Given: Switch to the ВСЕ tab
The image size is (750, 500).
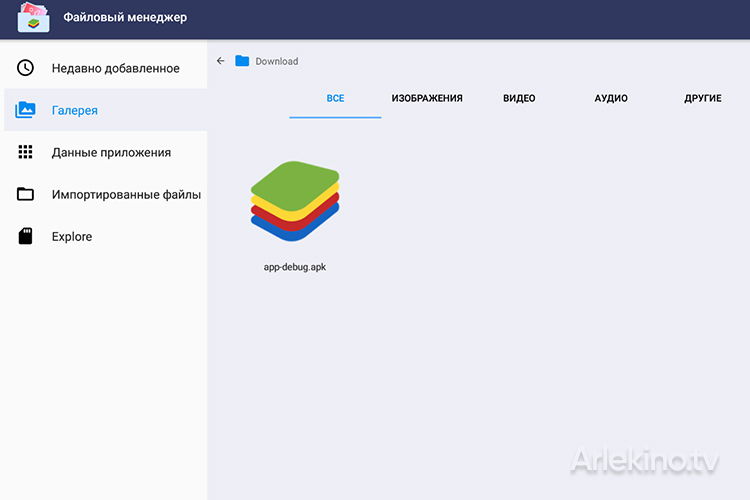Looking at the screenshot, I should pos(335,99).
